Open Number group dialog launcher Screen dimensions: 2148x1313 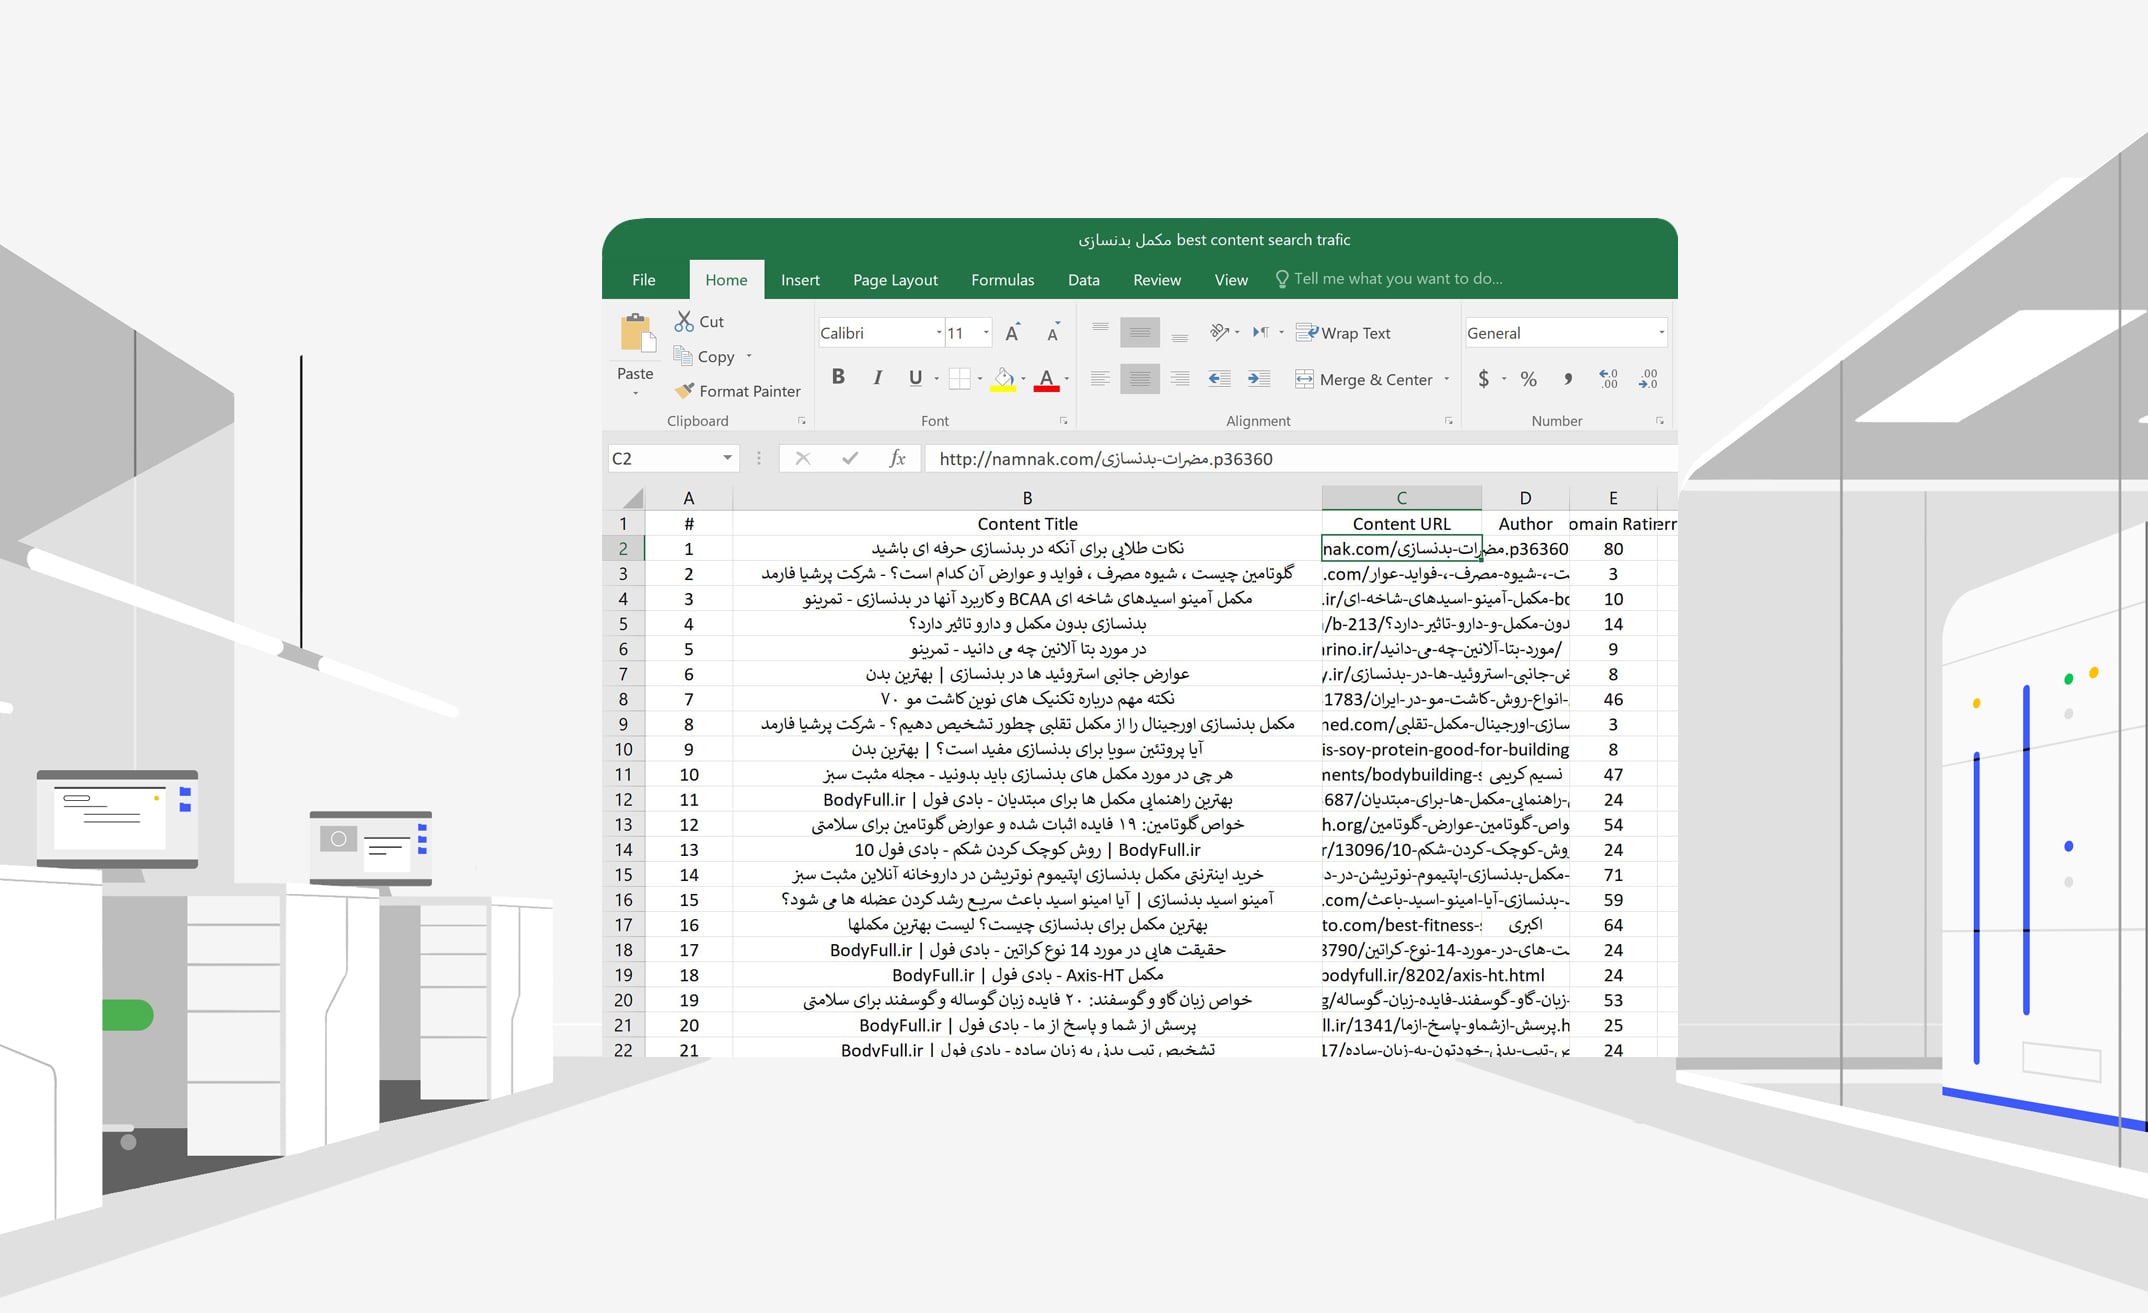coord(1660,421)
